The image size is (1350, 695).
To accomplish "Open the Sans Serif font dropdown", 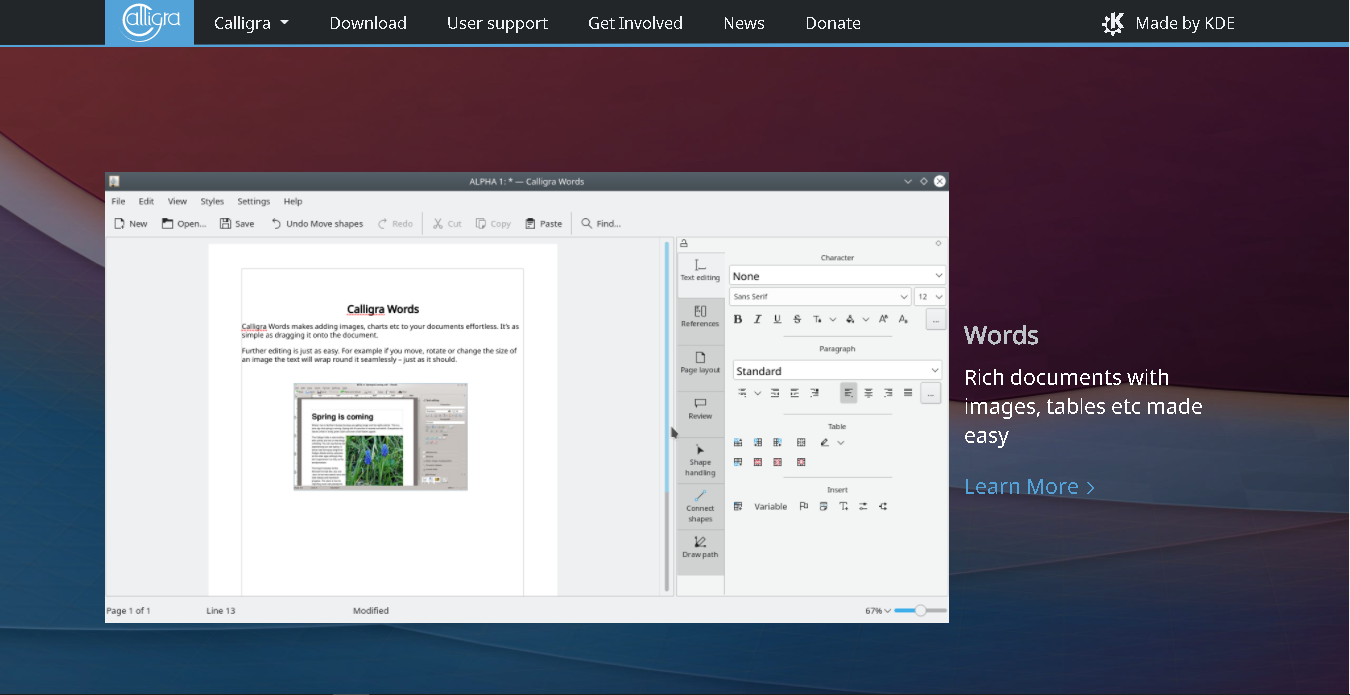I will pyautogui.click(x=820, y=296).
